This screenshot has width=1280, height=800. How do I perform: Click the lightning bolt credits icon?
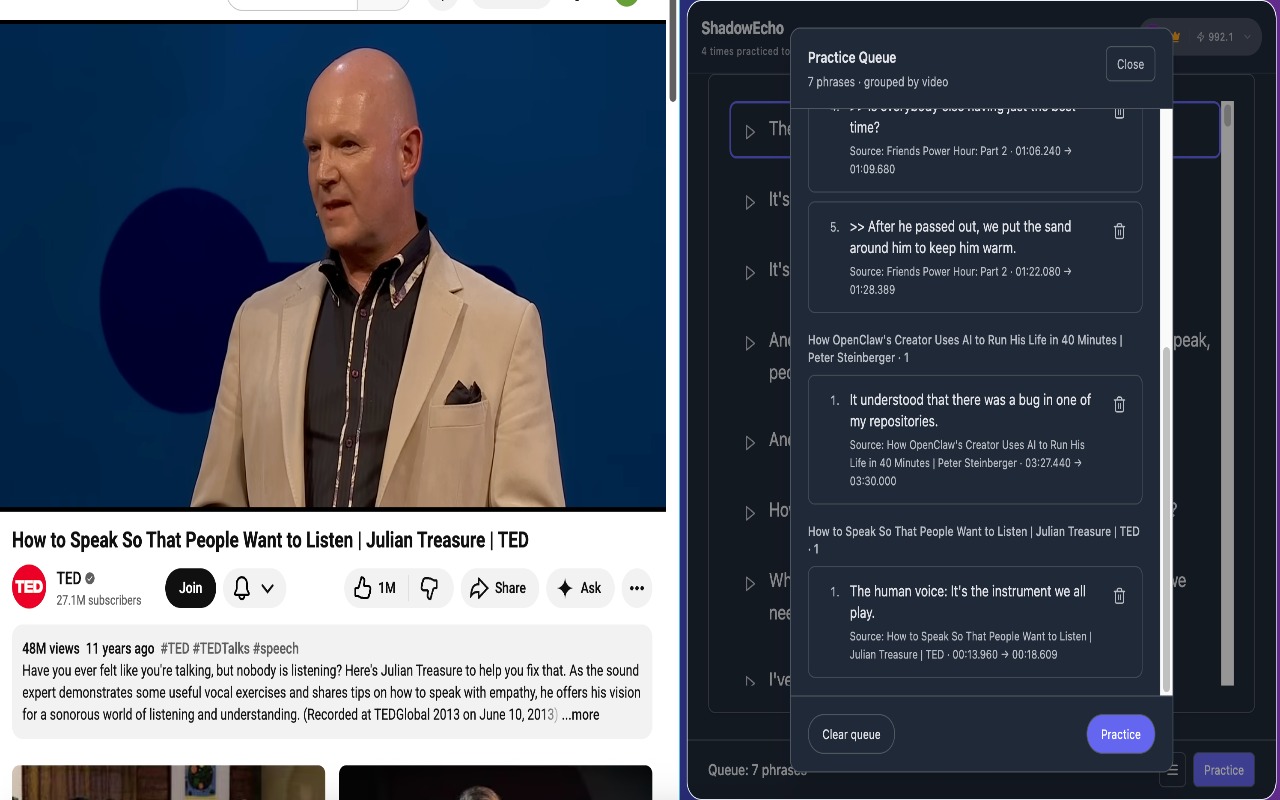(1200, 37)
